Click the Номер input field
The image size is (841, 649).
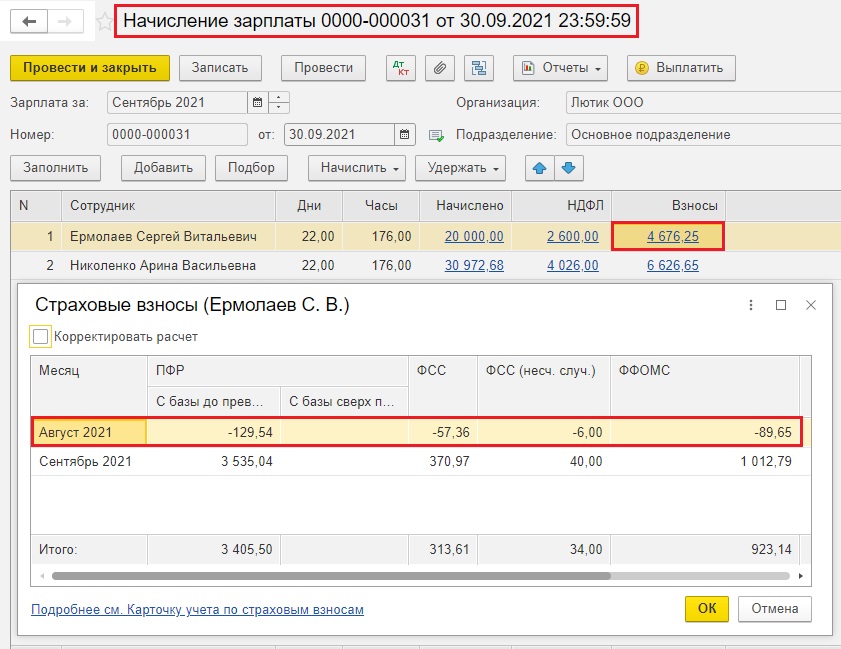tap(178, 134)
